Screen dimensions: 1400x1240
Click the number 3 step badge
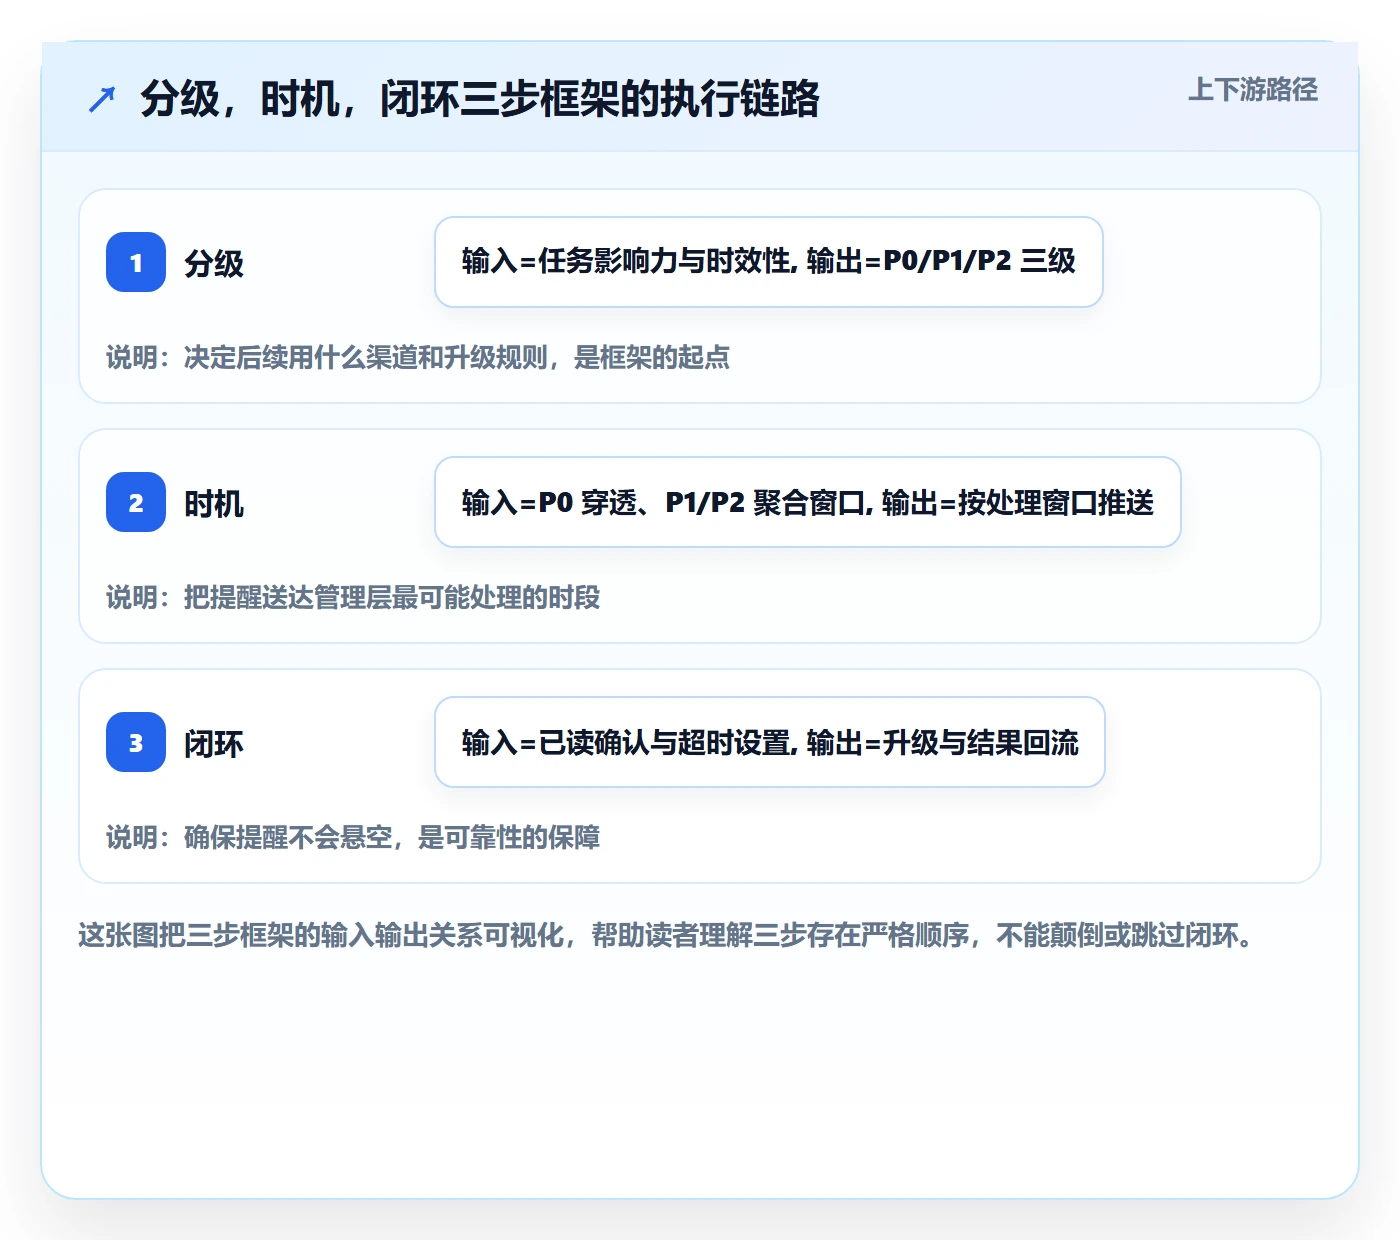click(x=136, y=742)
